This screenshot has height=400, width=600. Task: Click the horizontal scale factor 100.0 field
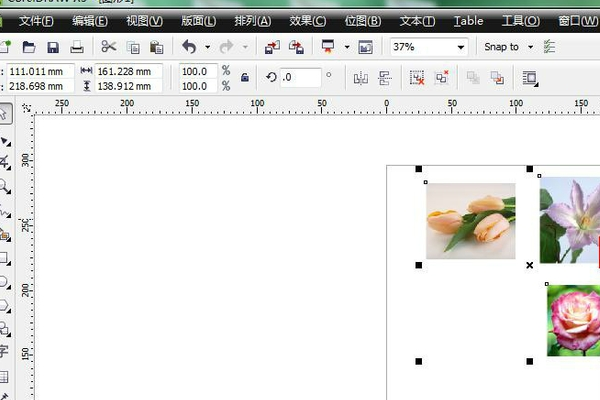tap(198, 71)
